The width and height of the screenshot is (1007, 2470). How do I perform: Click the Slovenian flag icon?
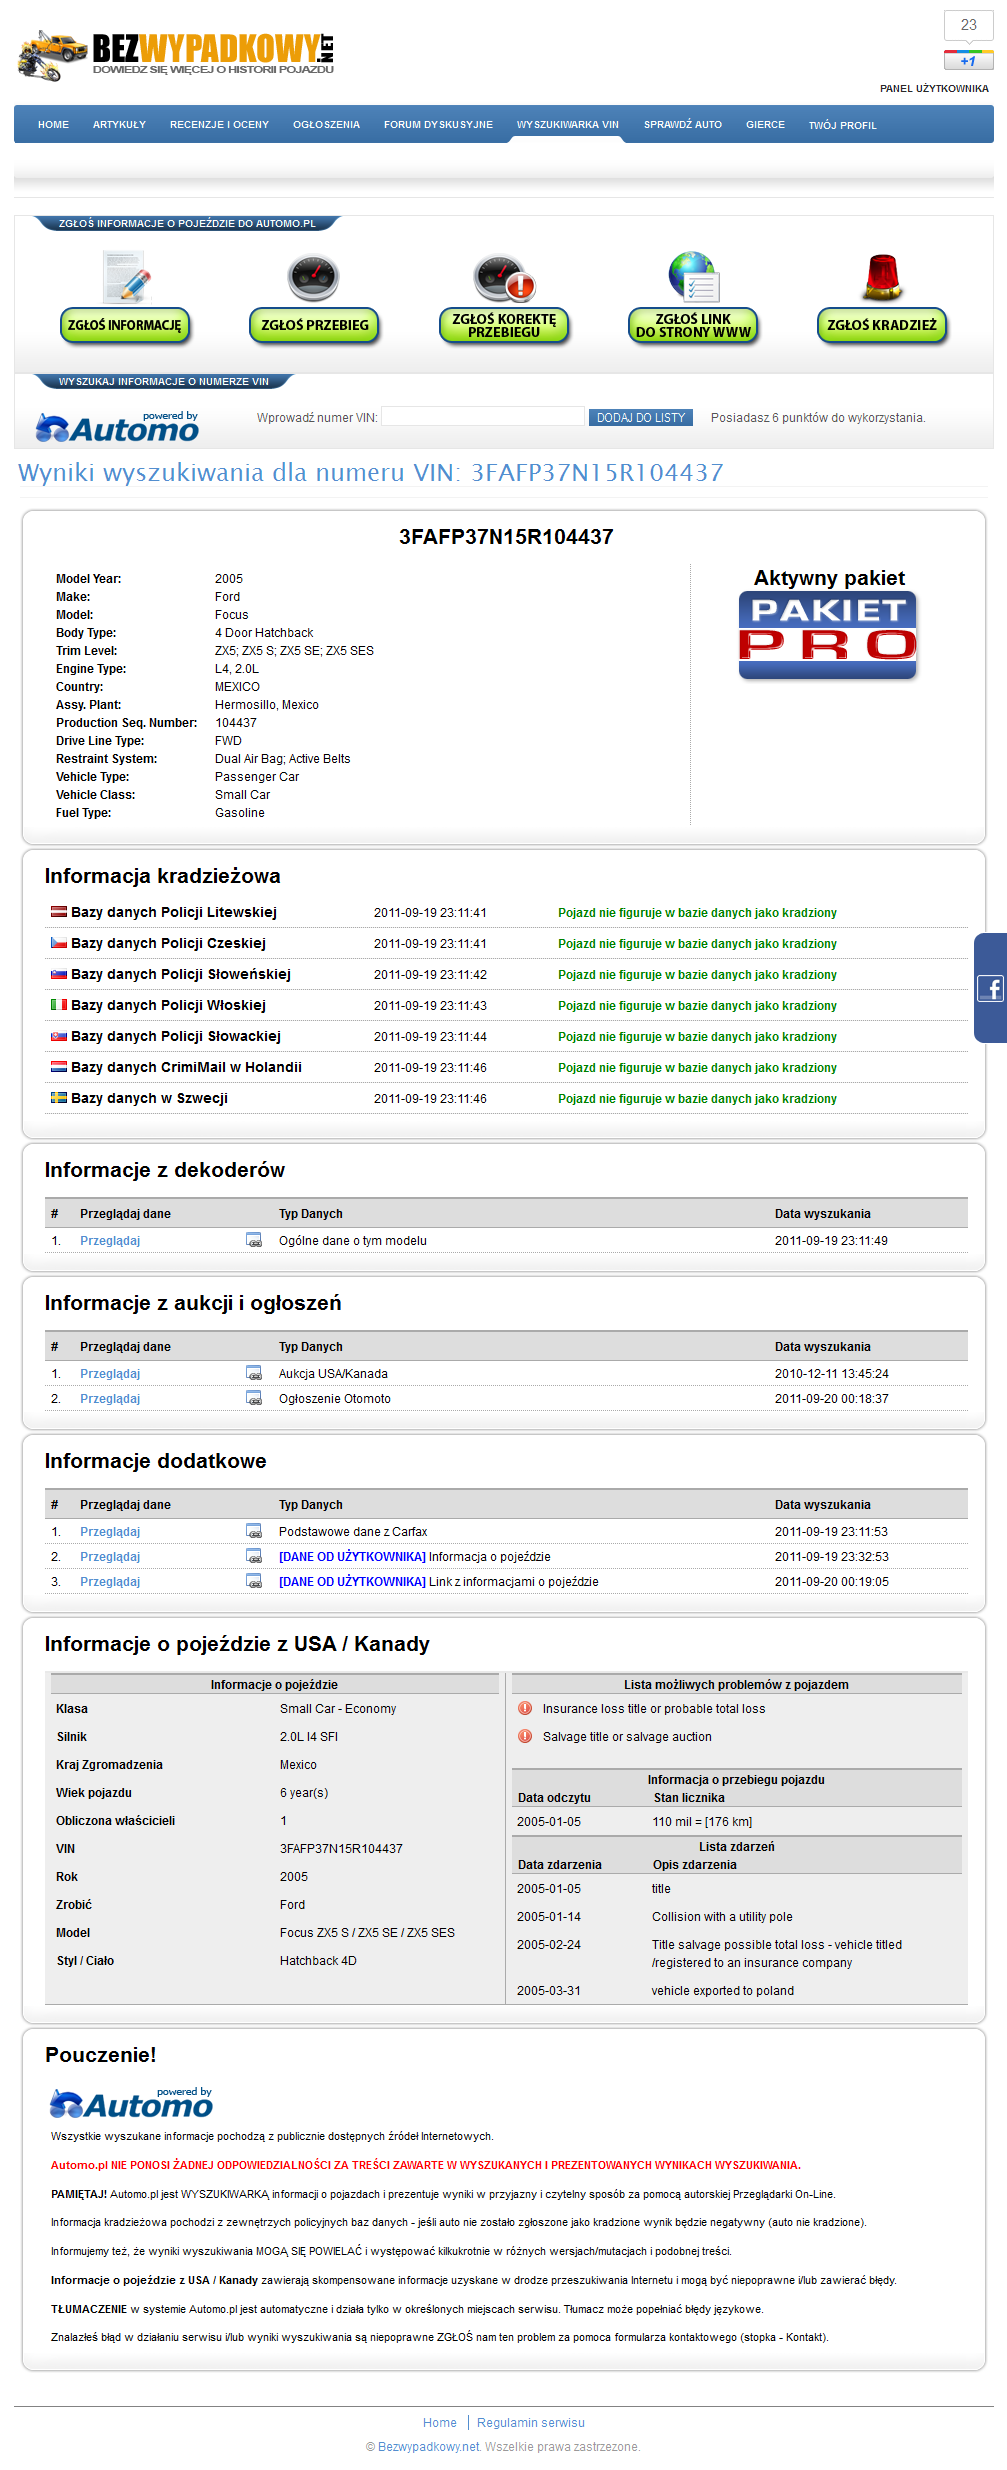[x=59, y=973]
